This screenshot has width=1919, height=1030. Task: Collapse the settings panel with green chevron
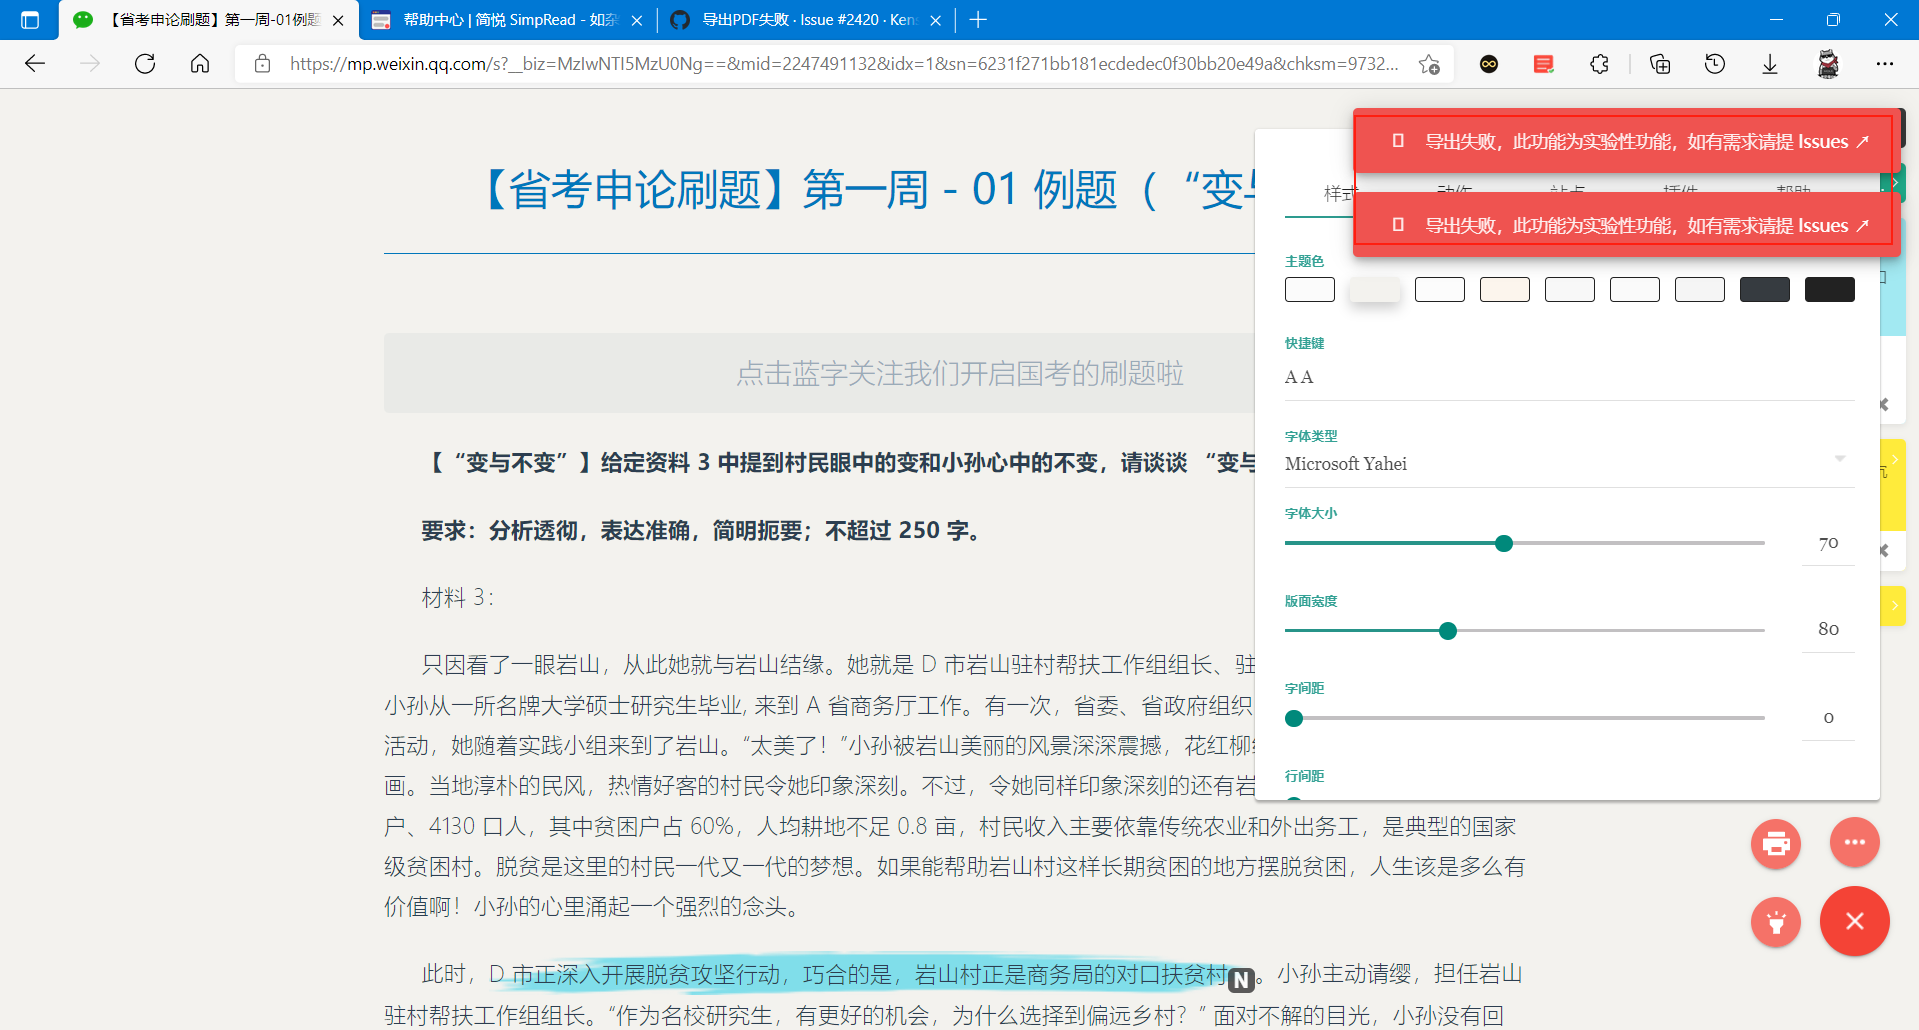[x=1893, y=182]
